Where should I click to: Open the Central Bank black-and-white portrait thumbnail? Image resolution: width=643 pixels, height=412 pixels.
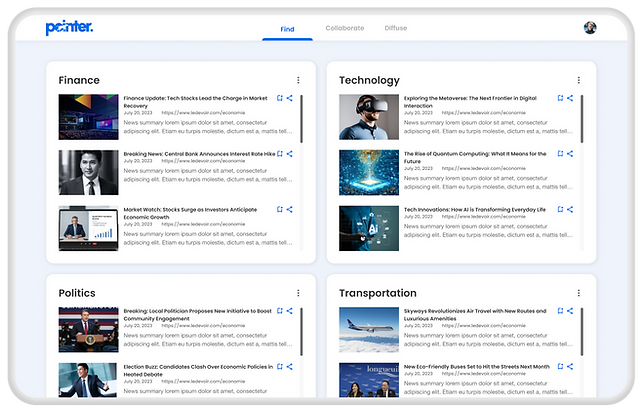tap(89, 173)
